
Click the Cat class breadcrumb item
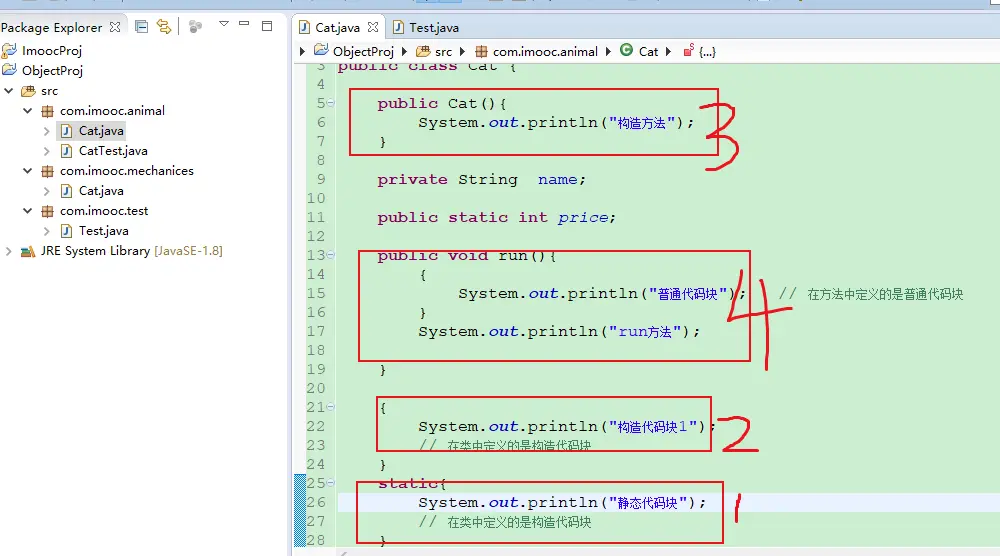[648, 51]
